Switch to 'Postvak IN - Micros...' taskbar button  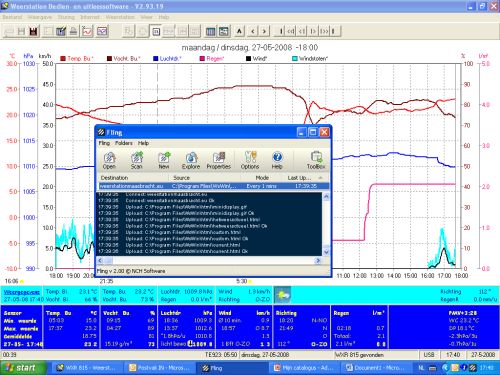point(159,368)
